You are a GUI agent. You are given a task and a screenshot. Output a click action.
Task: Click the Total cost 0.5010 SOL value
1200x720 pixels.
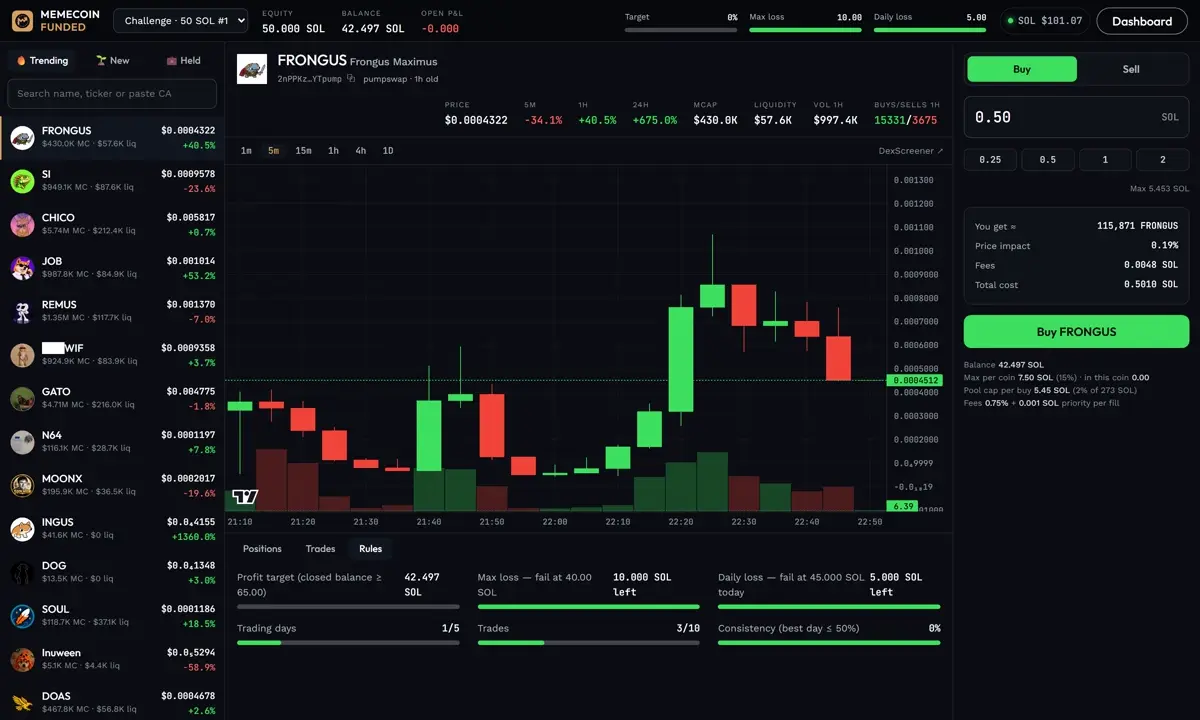[x=1151, y=285]
